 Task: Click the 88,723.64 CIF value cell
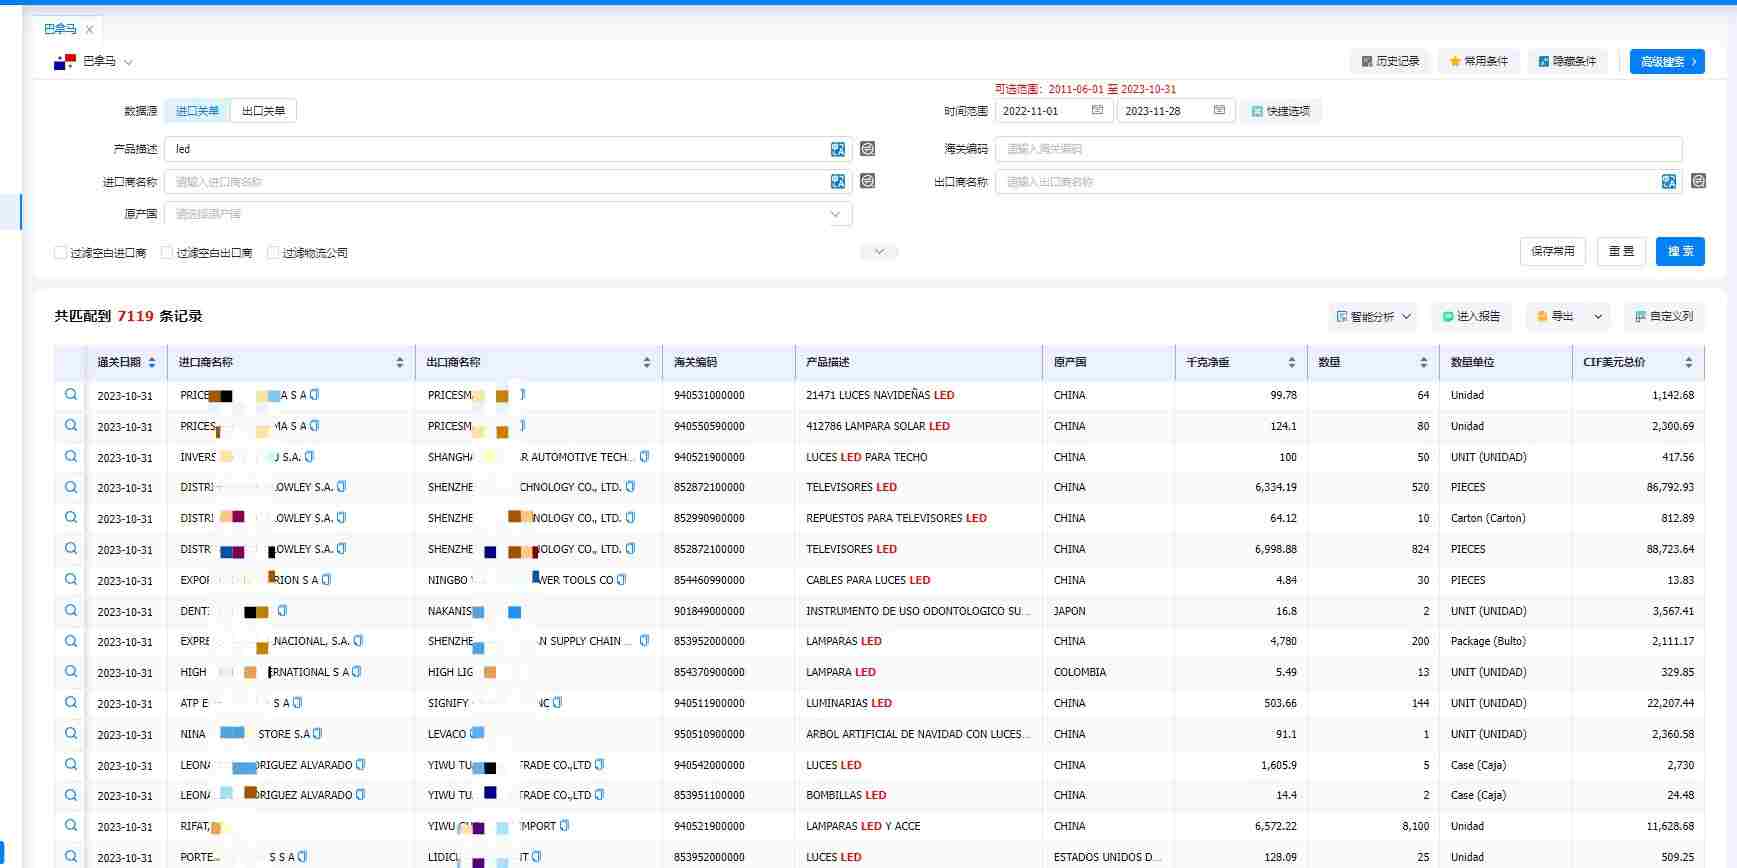coord(1670,549)
